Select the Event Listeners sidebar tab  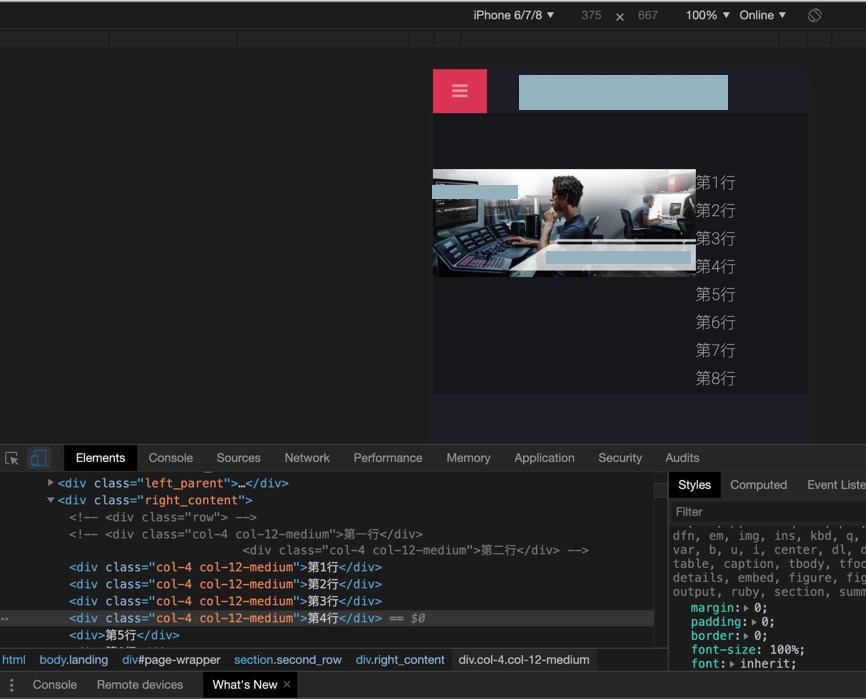836,485
